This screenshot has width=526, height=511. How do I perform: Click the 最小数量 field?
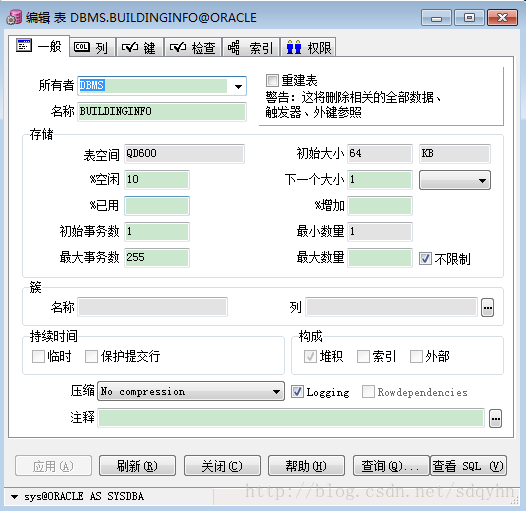coord(380,232)
